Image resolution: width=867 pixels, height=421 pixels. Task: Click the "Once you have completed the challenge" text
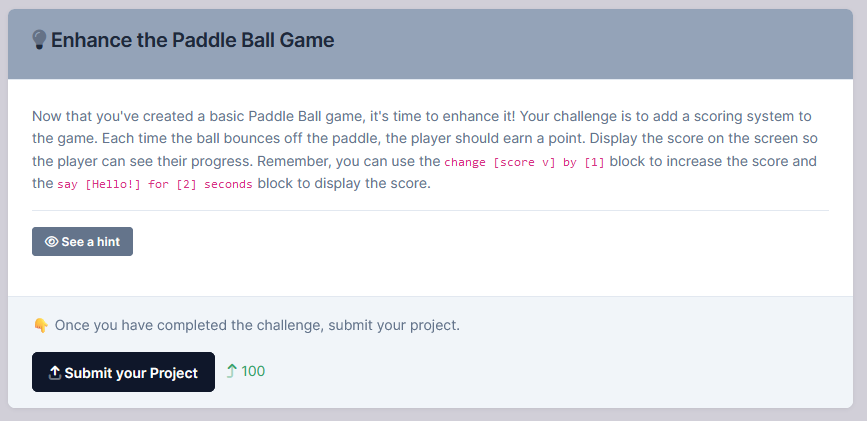[x=257, y=325]
